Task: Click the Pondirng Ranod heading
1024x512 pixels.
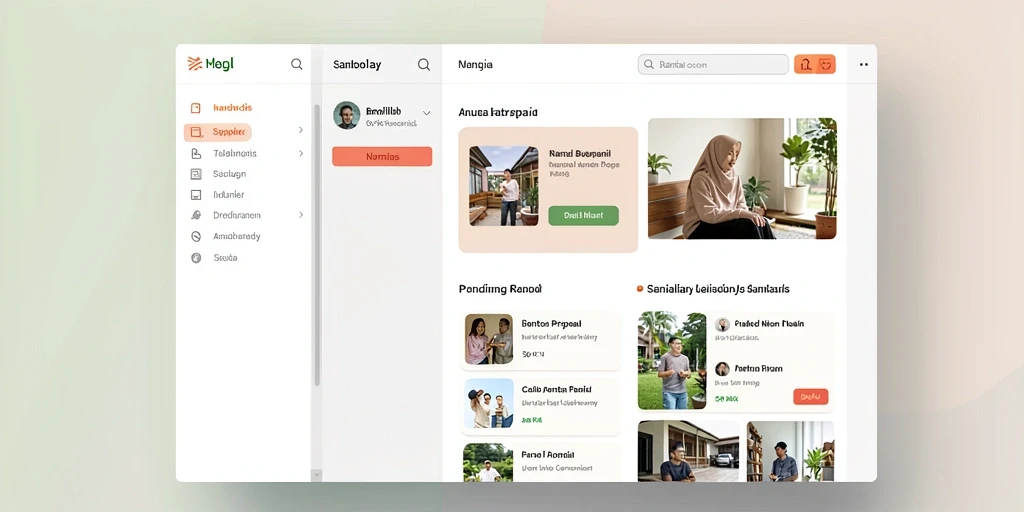Action: point(500,289)
